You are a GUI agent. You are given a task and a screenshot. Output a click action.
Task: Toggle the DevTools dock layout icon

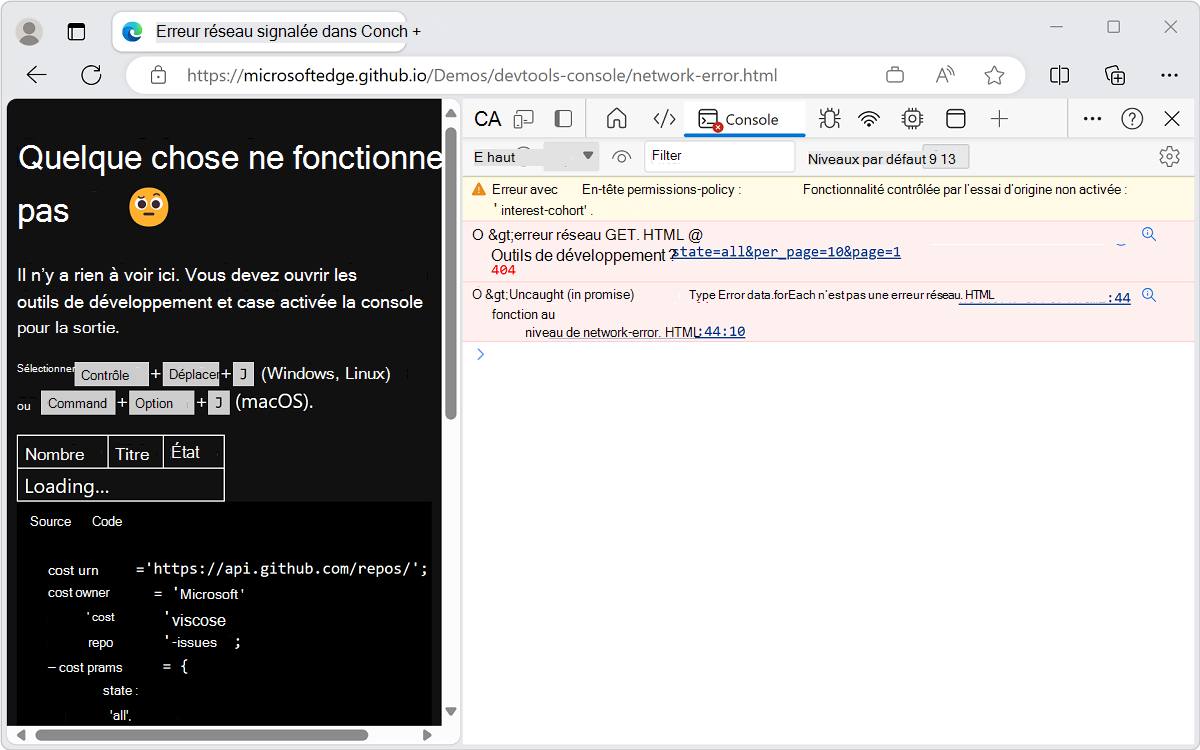pyautogui.click(x=563, y=118)
